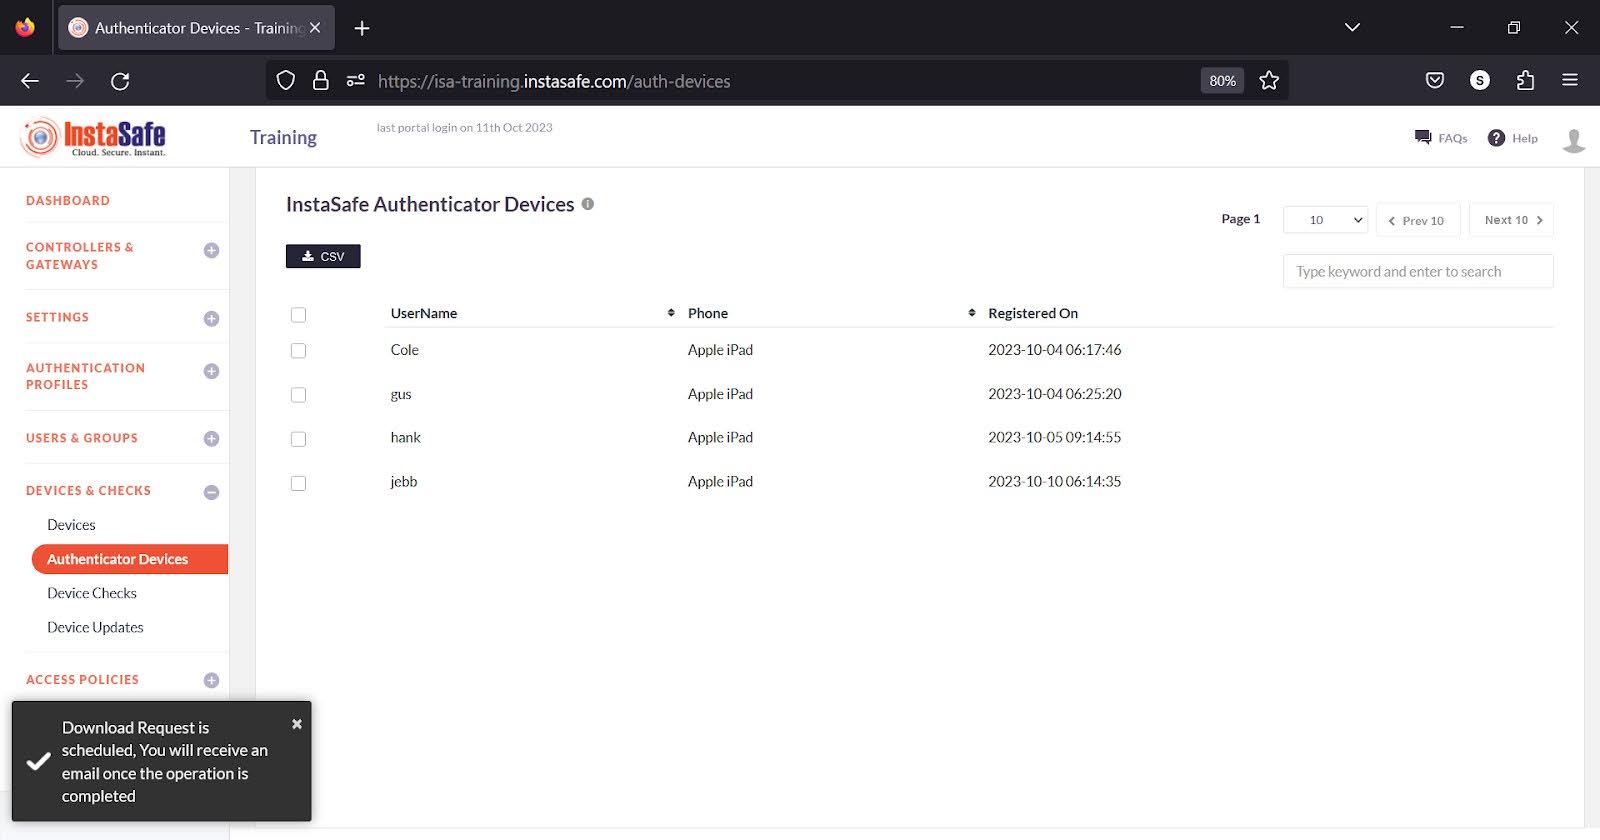This screenshot has height=840, width=1600.
Task: Click the info icon beside Authenticator Devices title
Action: 588,204
